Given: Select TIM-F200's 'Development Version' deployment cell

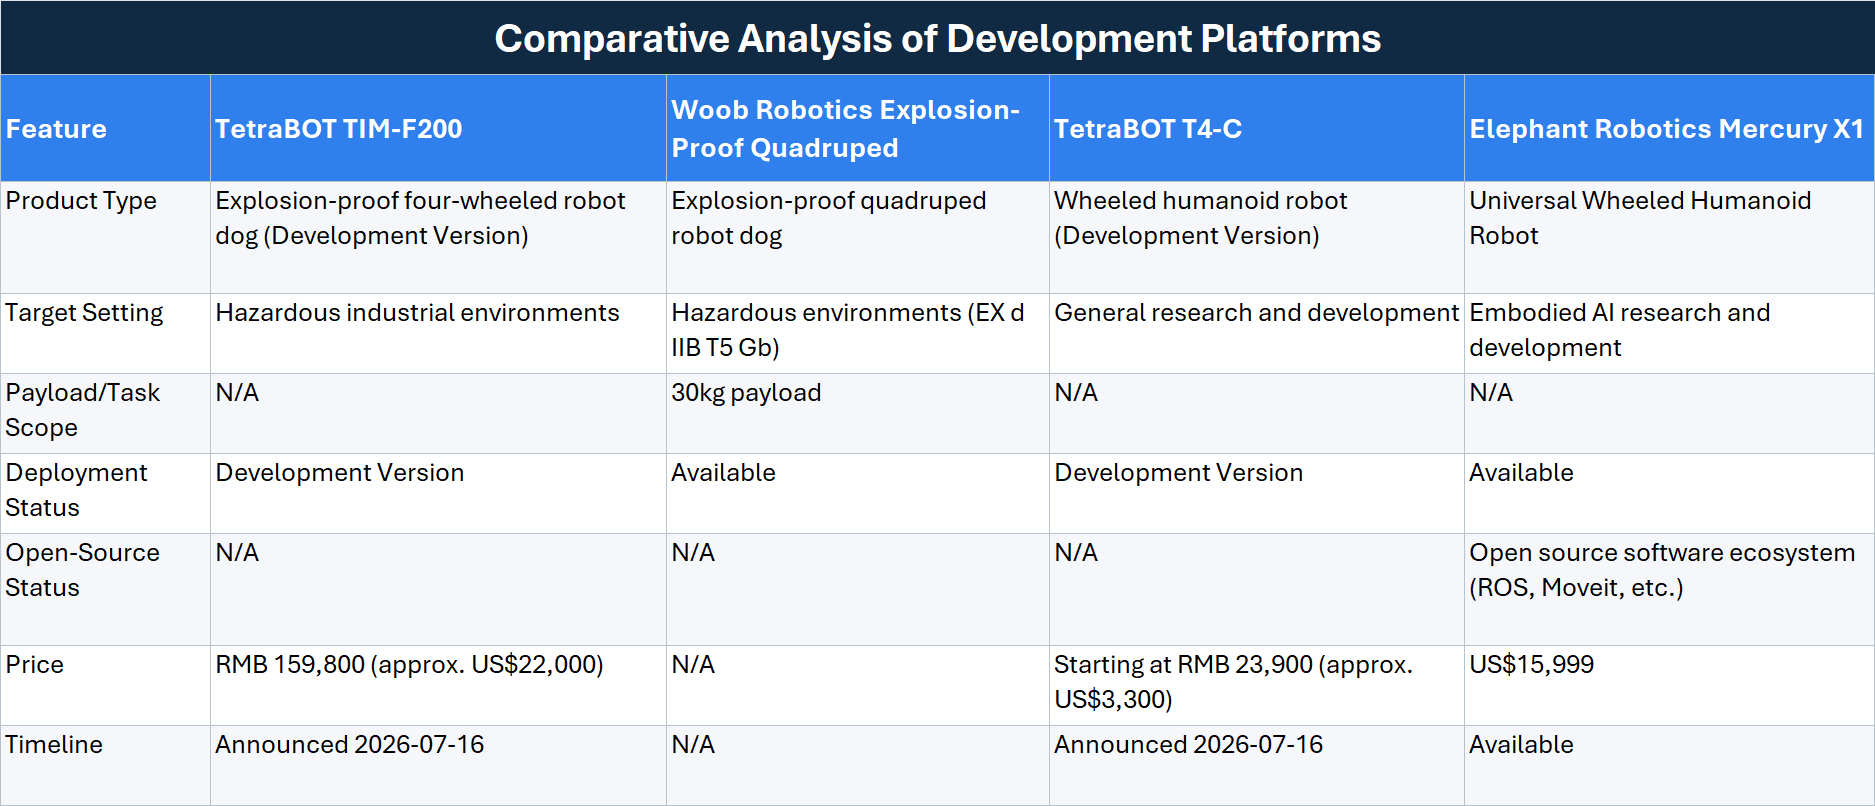Looking at the screenshot, I should point(438,493).
